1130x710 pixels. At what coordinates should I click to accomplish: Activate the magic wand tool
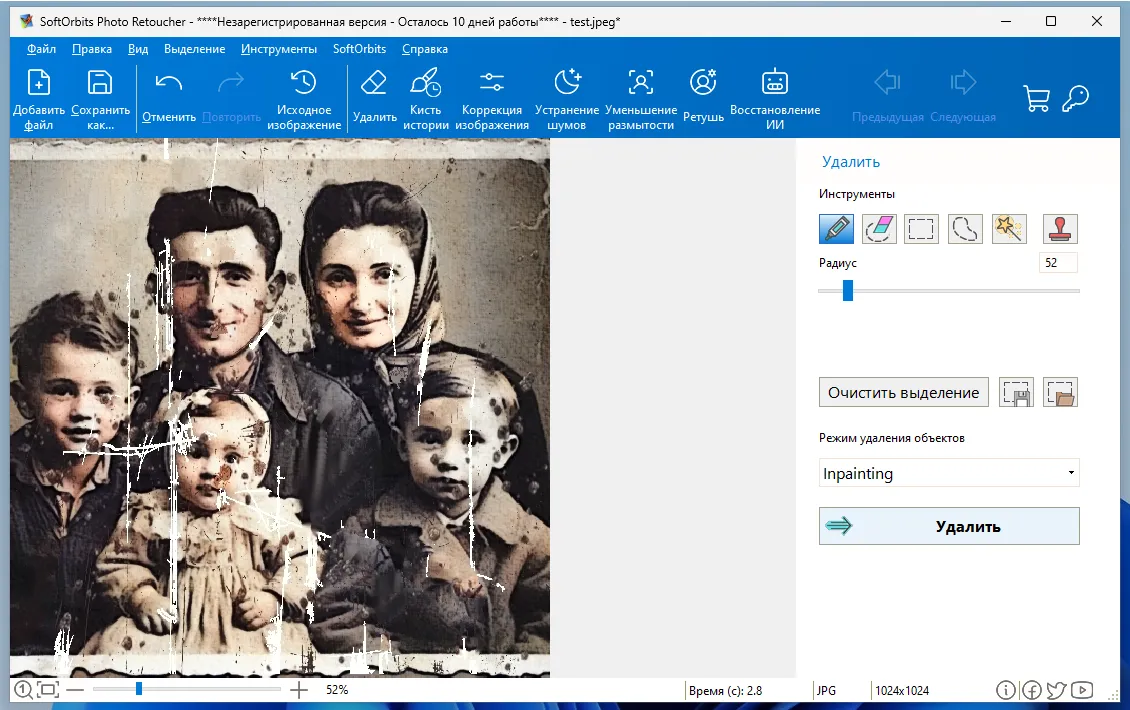pyautogui.click(x=1008, y=229)
